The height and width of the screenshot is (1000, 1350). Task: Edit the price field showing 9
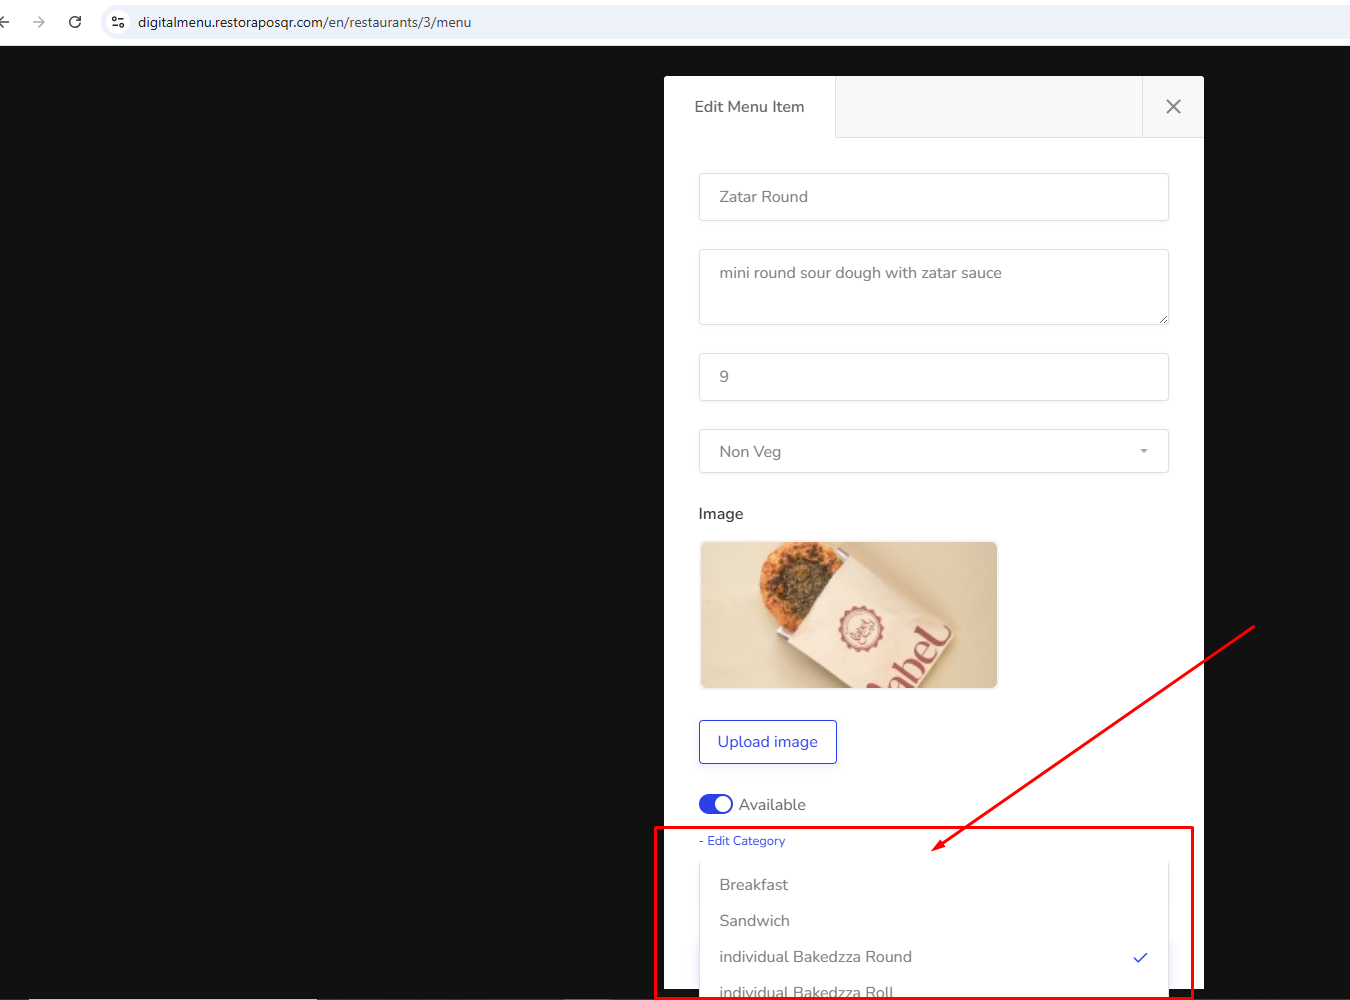933,377
